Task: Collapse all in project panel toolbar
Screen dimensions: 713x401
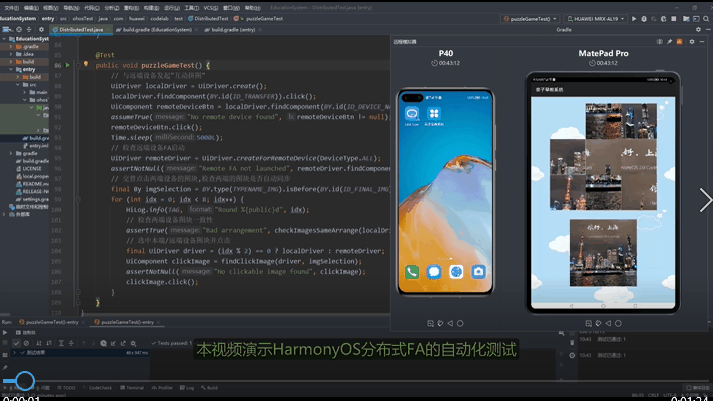Action: click(x=29, y=30)
